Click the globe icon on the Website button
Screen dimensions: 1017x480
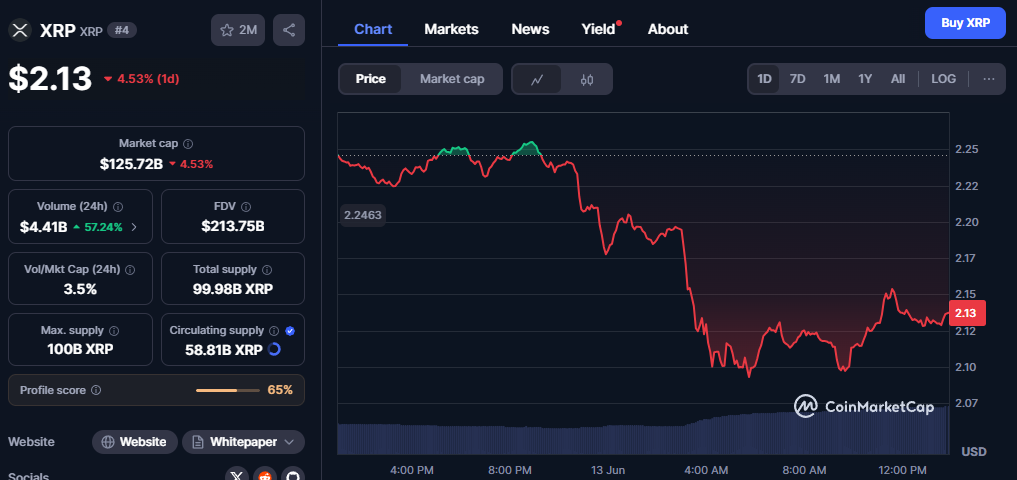(x=108, y=442)
